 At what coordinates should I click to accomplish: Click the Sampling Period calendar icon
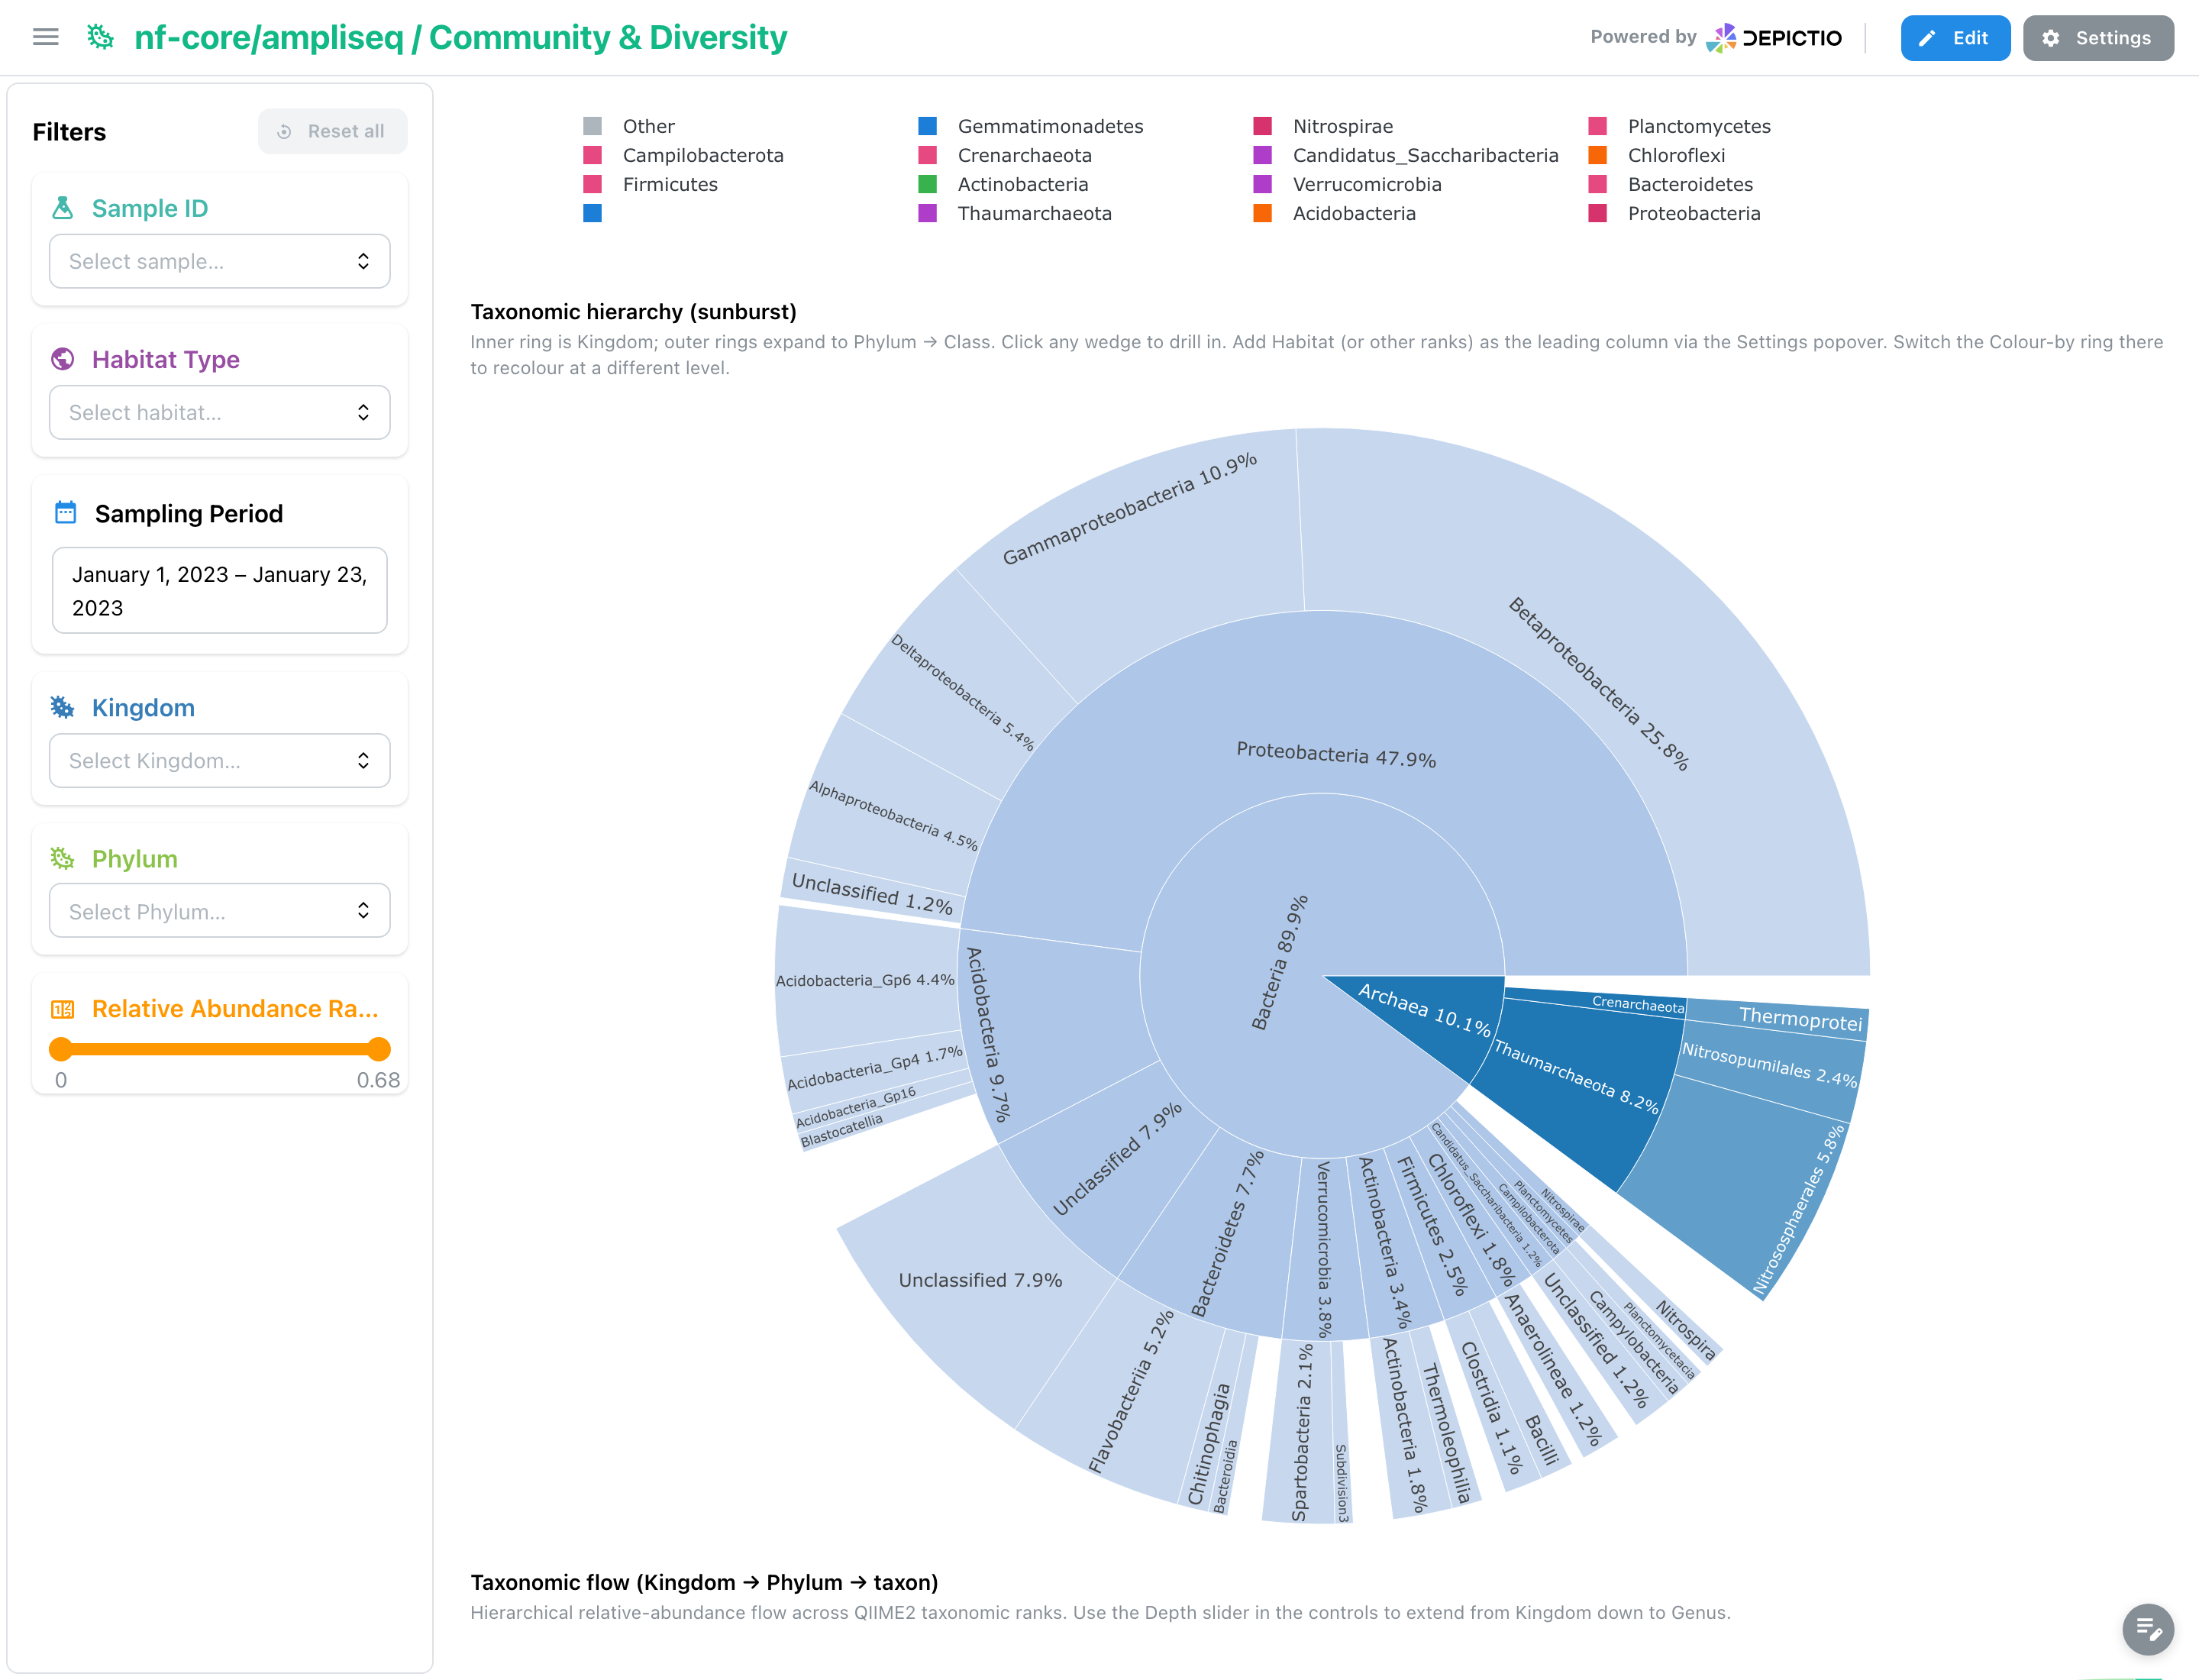click(65, 513)
